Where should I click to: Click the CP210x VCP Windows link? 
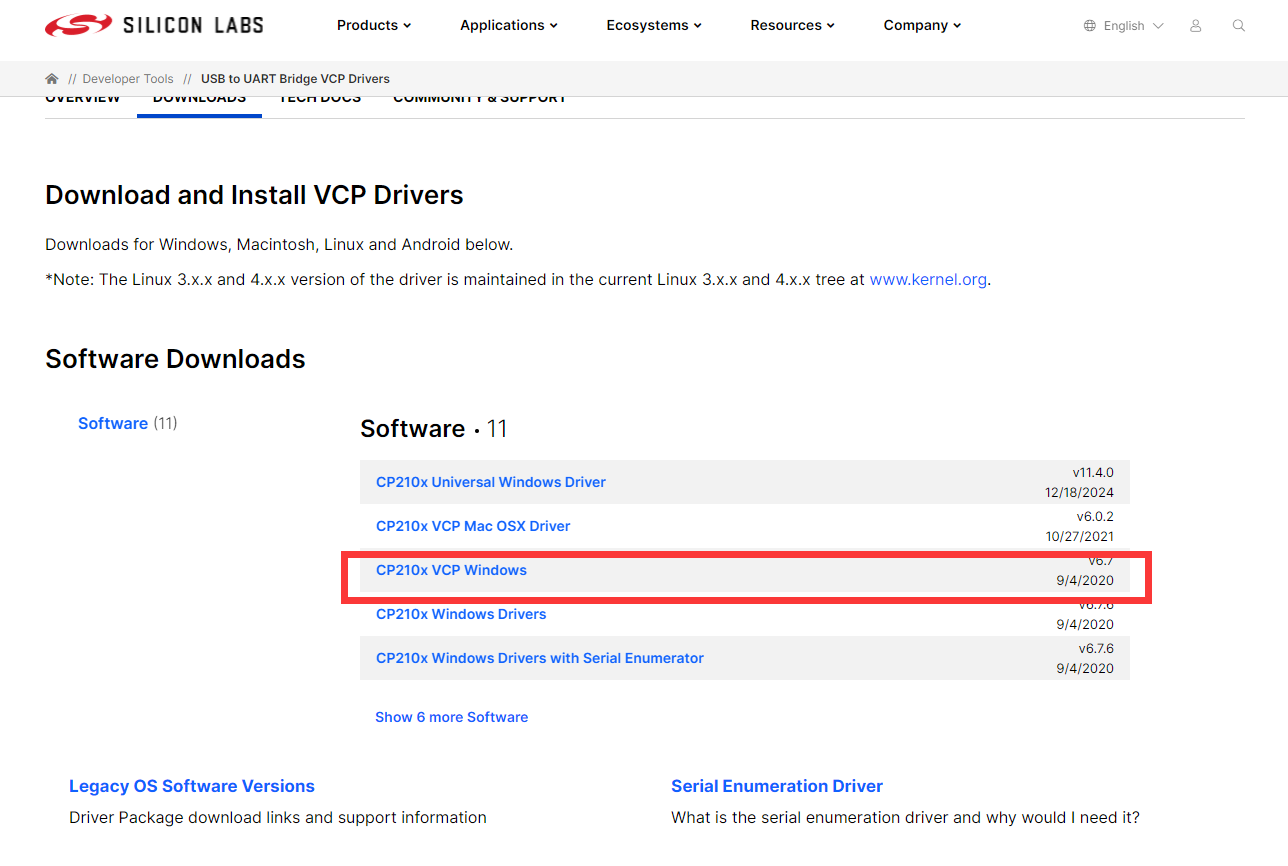pos(451,570)
